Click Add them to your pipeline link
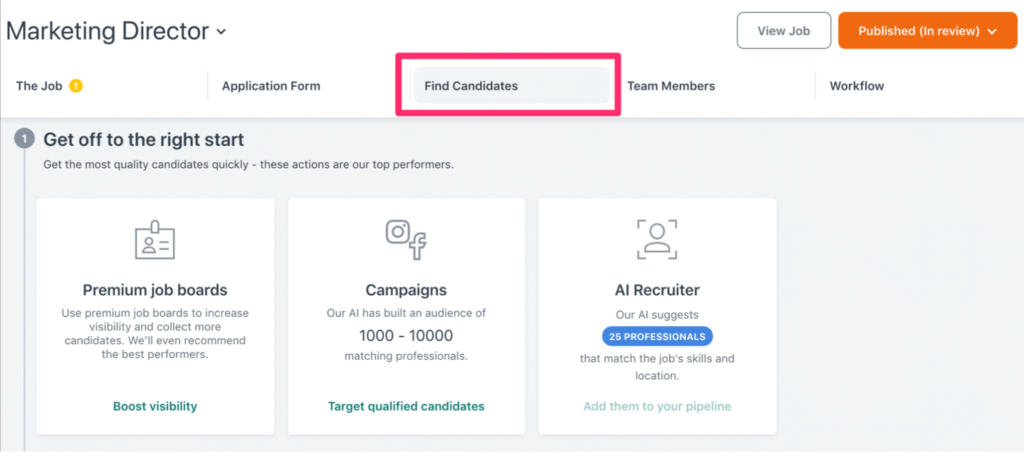This screenshot has width=1024, height=452. click(x=657, y=406)
